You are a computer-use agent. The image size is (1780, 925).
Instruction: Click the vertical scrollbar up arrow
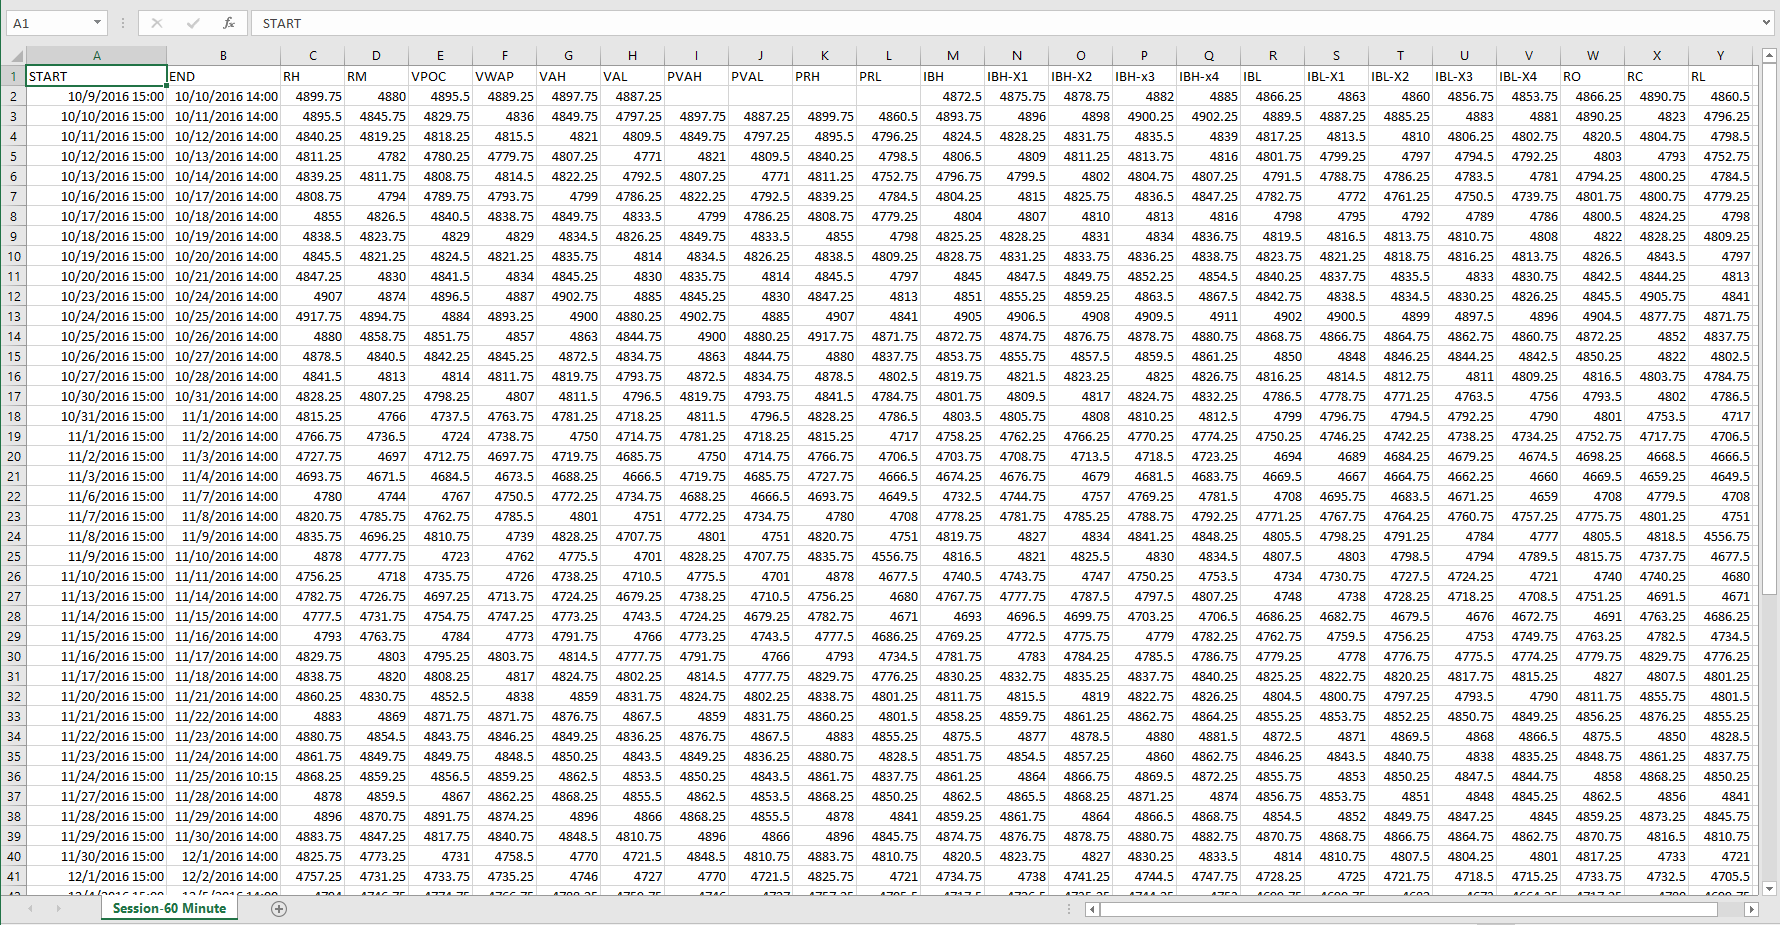(1769, 56)
